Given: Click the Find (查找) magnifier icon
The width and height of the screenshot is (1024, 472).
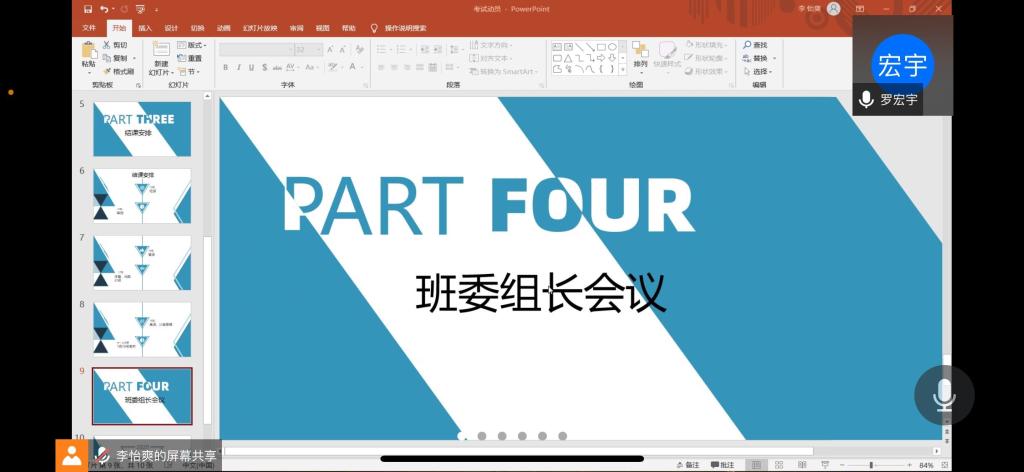Looking at the screenshot, I should 747,45.
